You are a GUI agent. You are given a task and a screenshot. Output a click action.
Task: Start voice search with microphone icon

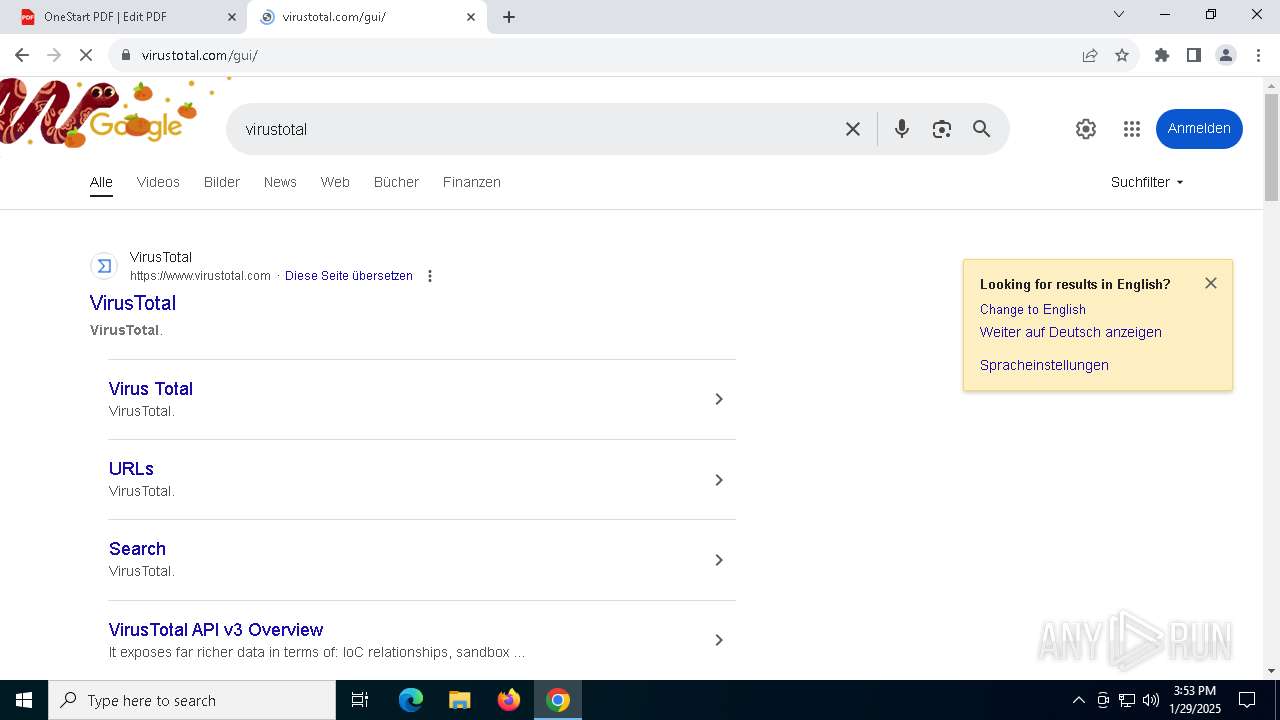(902, 129)
